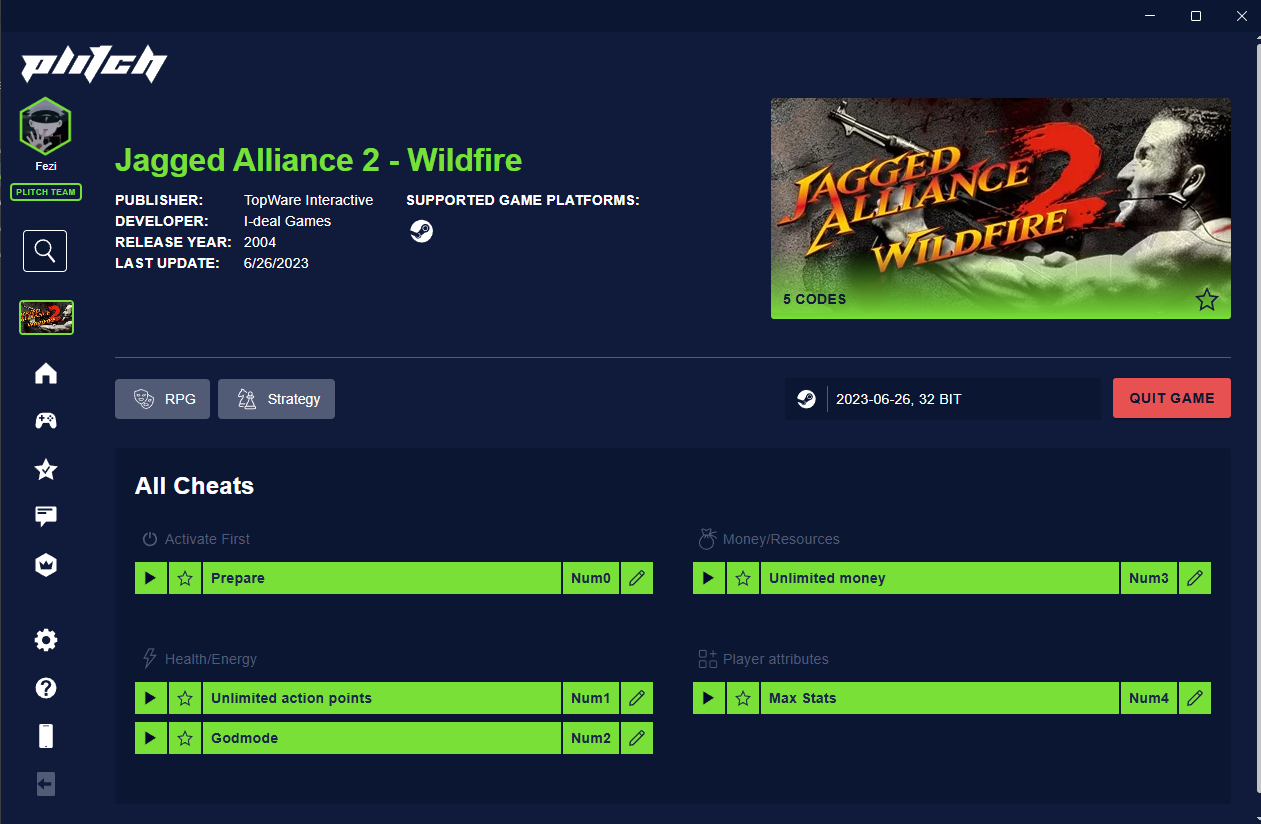Activate Godmode cheat play button
This screenshot has height=824, width=1261.
(x=151, y=738)
